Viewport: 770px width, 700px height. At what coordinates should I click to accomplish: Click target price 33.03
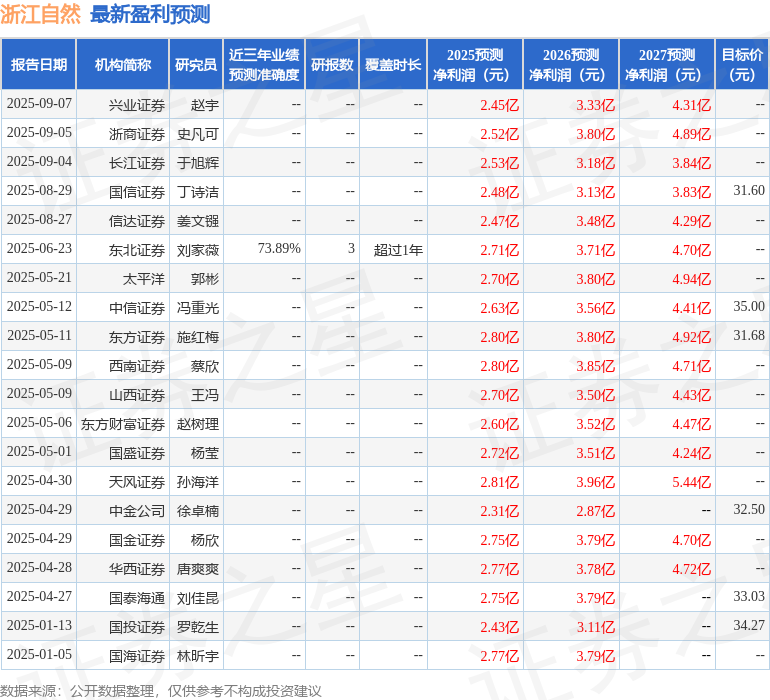click(x=749, y=596)
